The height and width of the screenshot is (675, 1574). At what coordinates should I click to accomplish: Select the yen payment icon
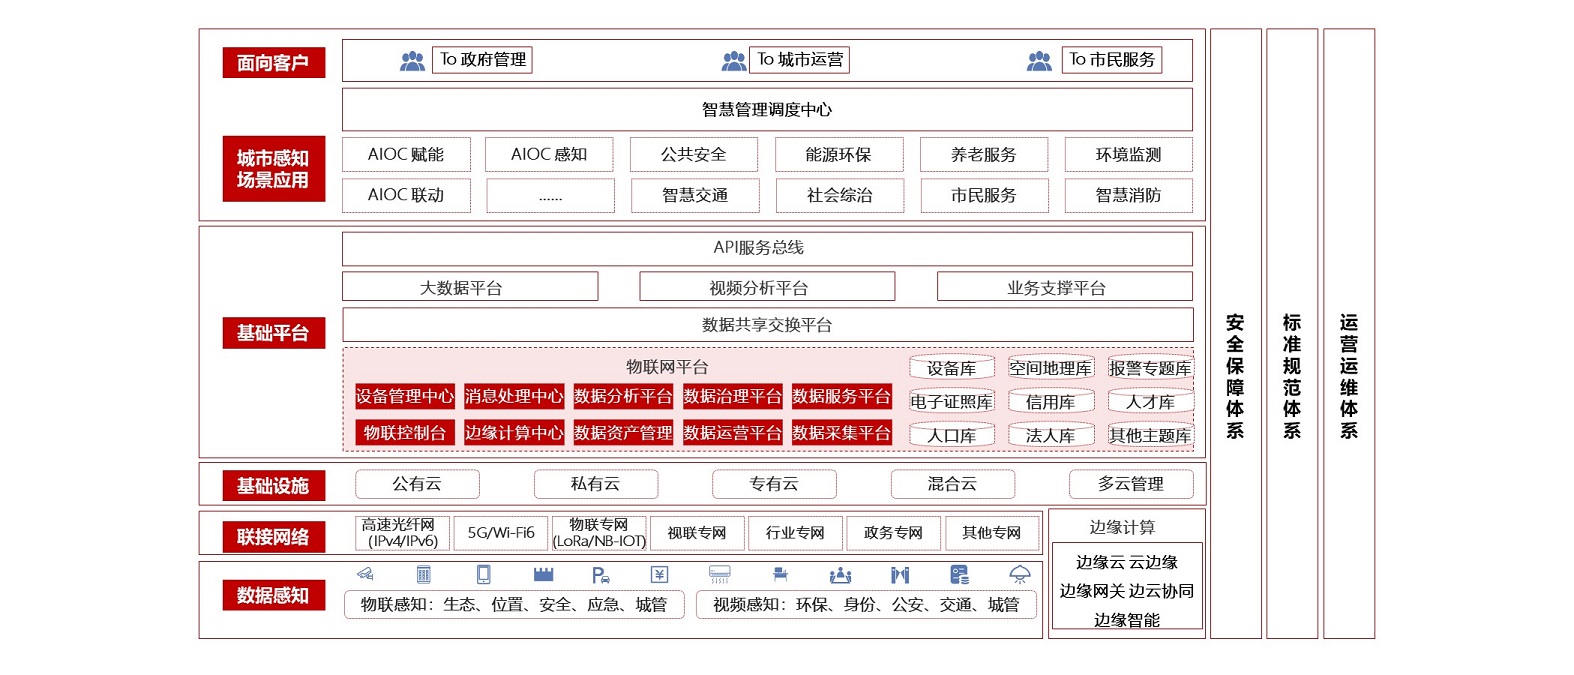(659, 574)
